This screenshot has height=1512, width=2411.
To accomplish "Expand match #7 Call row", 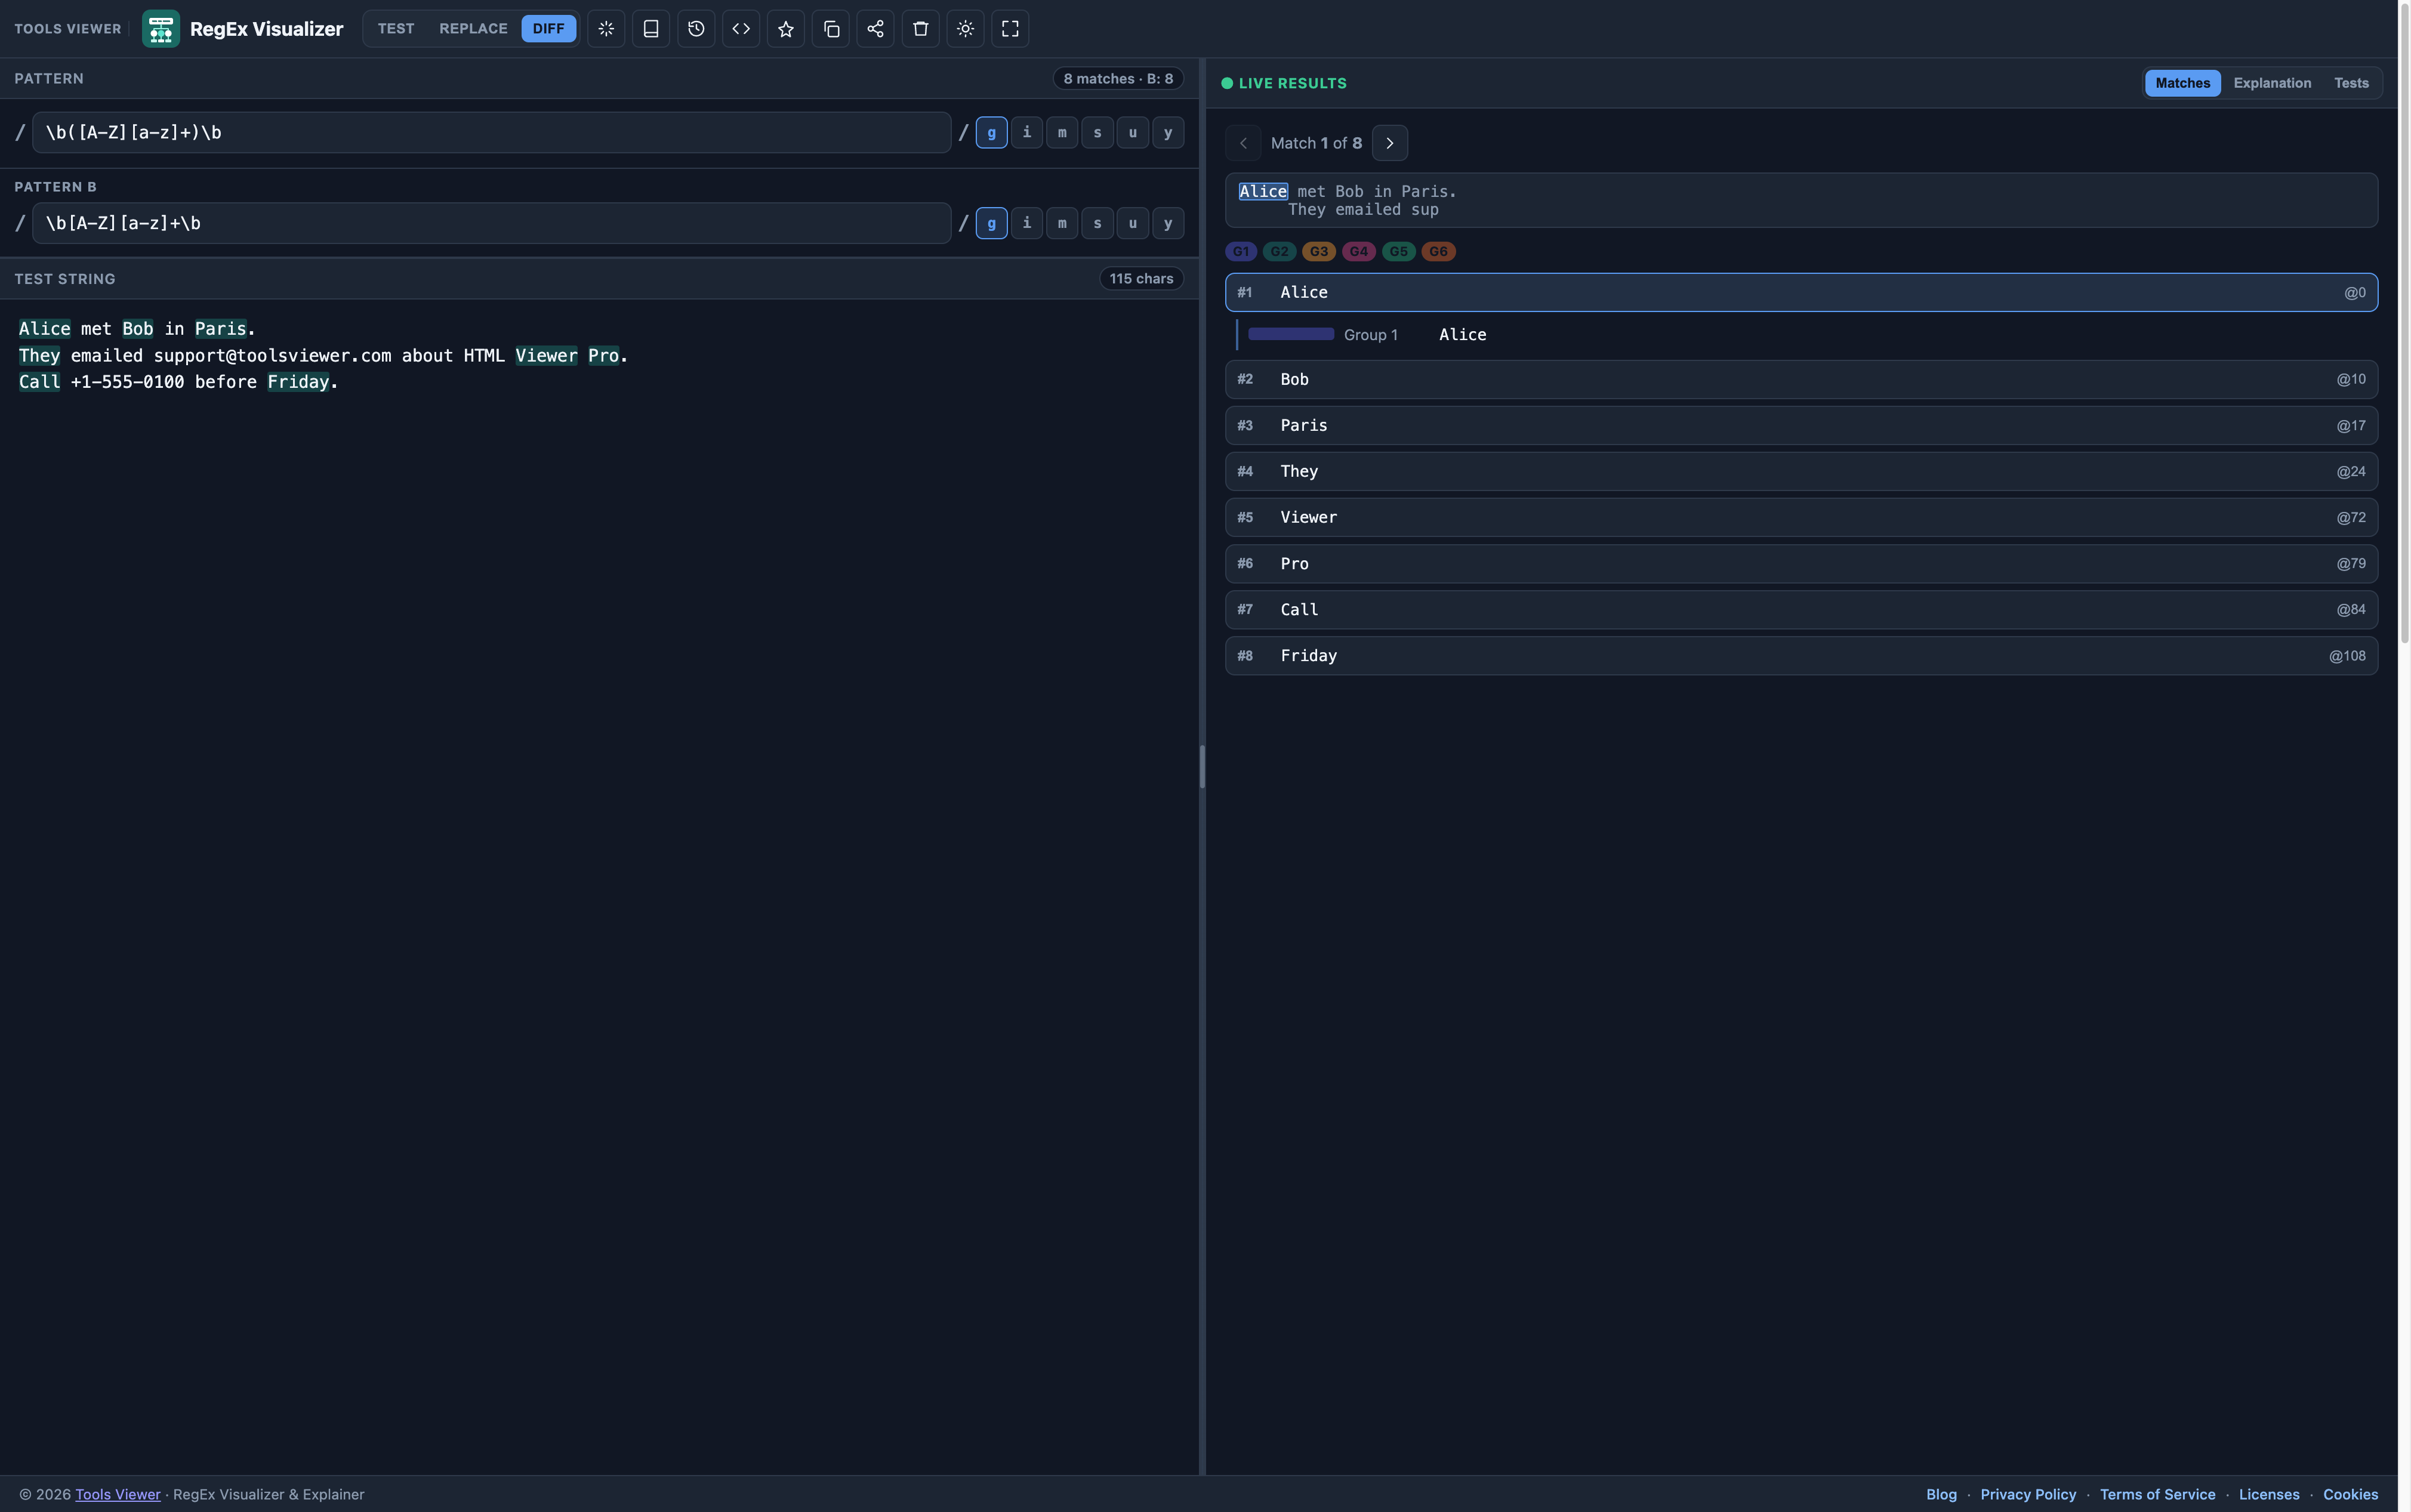I will pos(1801,609).
